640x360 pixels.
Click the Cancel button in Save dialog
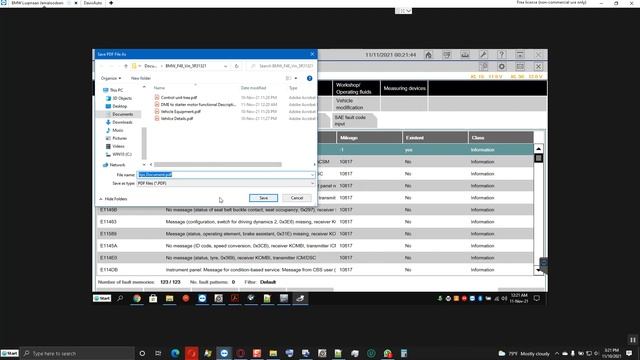tap(297, 198)
